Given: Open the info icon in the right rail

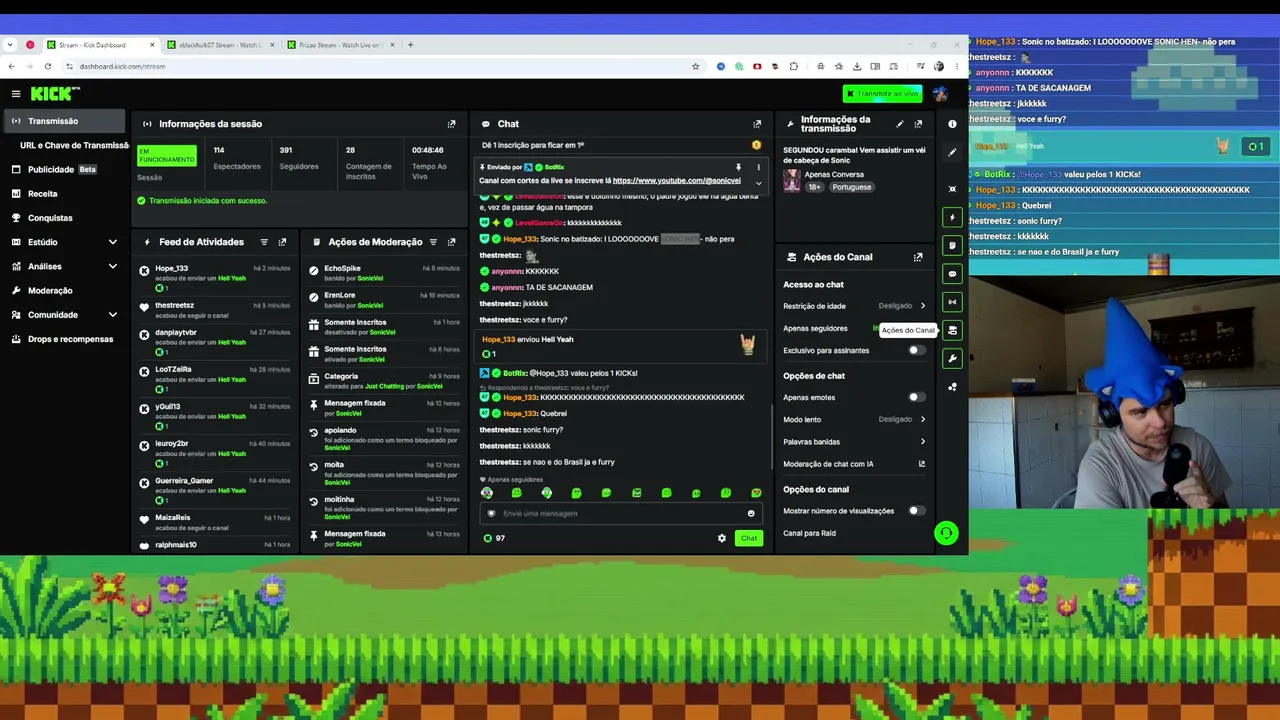Looking at the screenshot, I should coord(952,124).
